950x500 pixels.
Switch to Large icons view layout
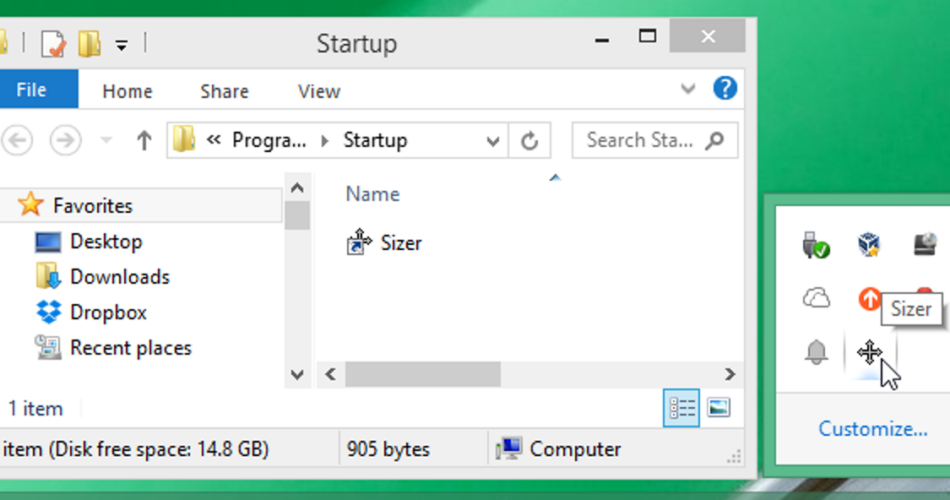(x=718, y=407)
